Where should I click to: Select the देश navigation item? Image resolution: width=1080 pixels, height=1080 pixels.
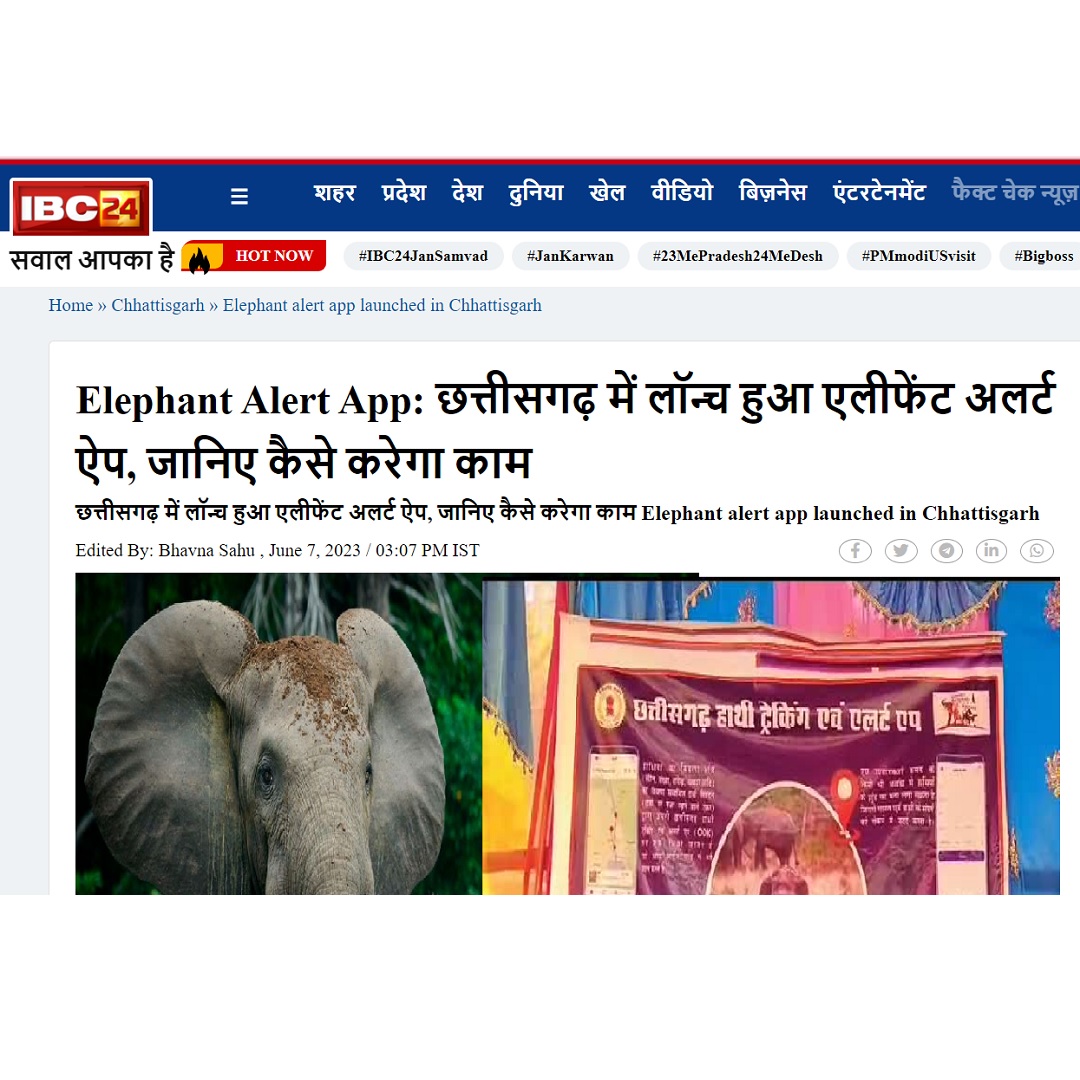[467, 192]
